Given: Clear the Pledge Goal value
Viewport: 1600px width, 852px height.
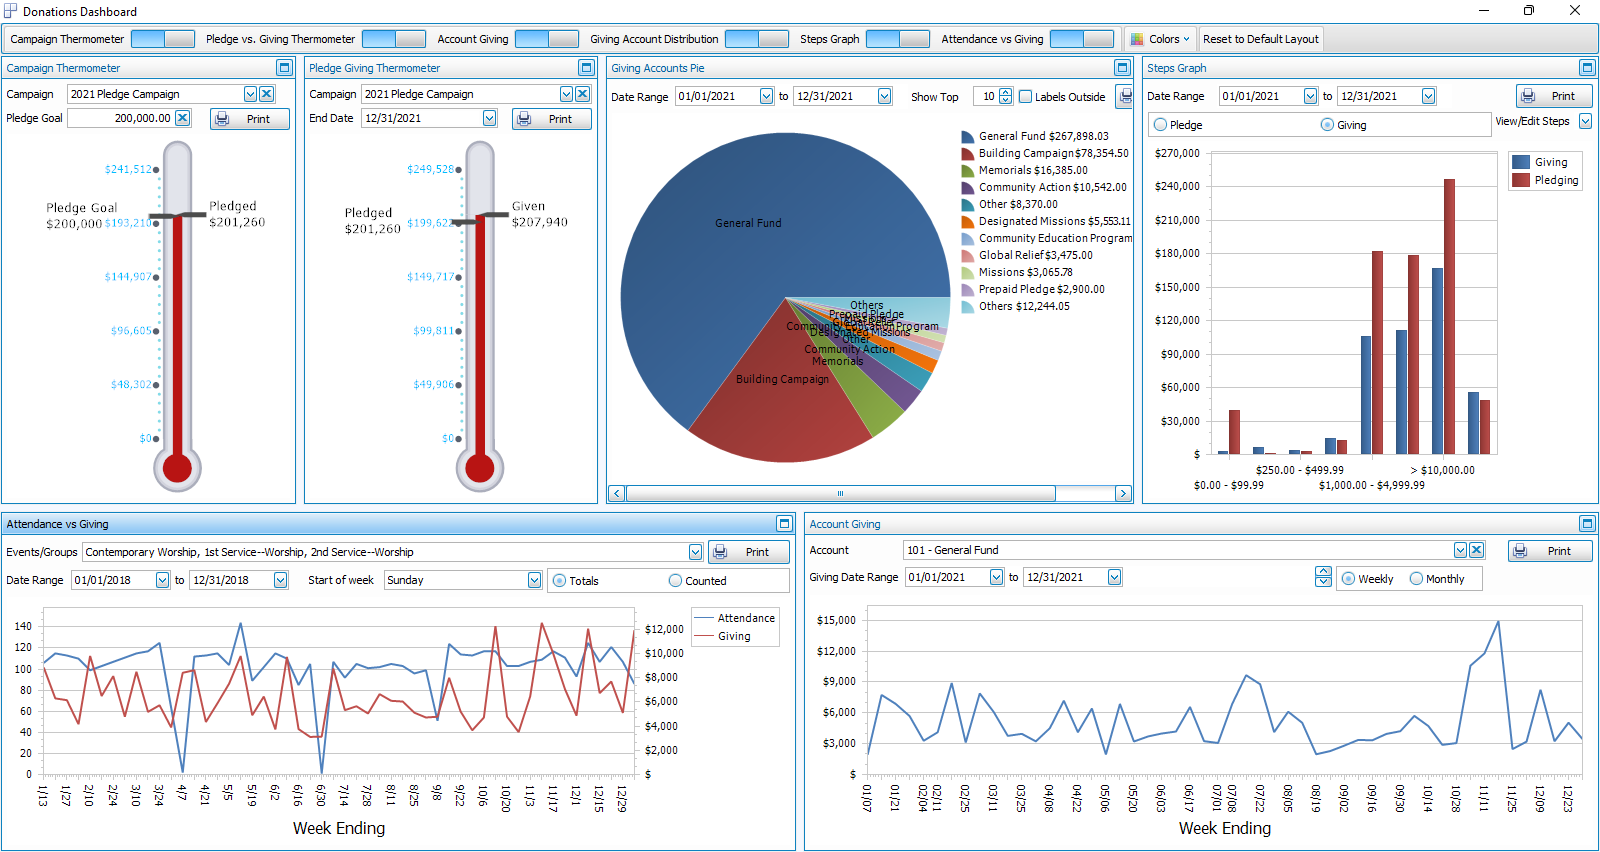Looking at the screenshot, I should pyautogui.click(x=182, y=118).
